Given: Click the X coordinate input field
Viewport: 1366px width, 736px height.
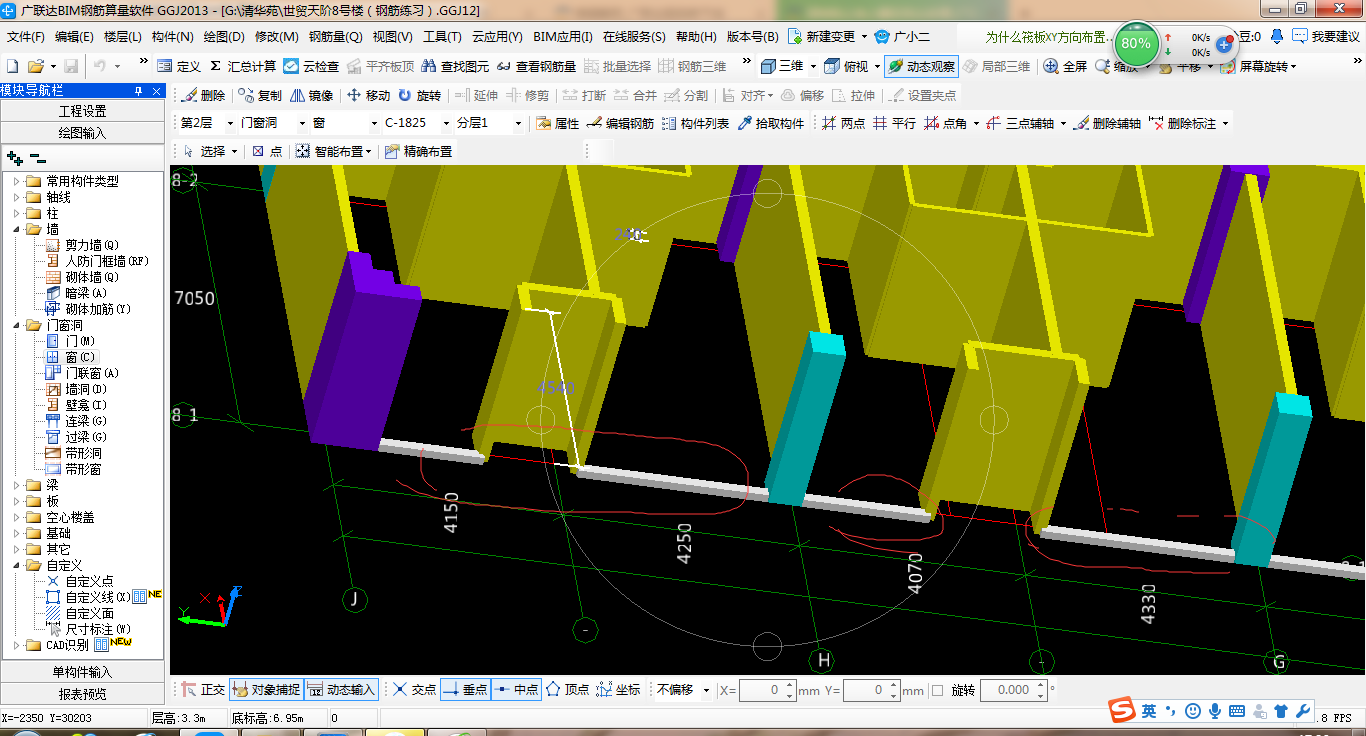Looking at the screenshot, I should pyautogui.click(x=767, y=690).
